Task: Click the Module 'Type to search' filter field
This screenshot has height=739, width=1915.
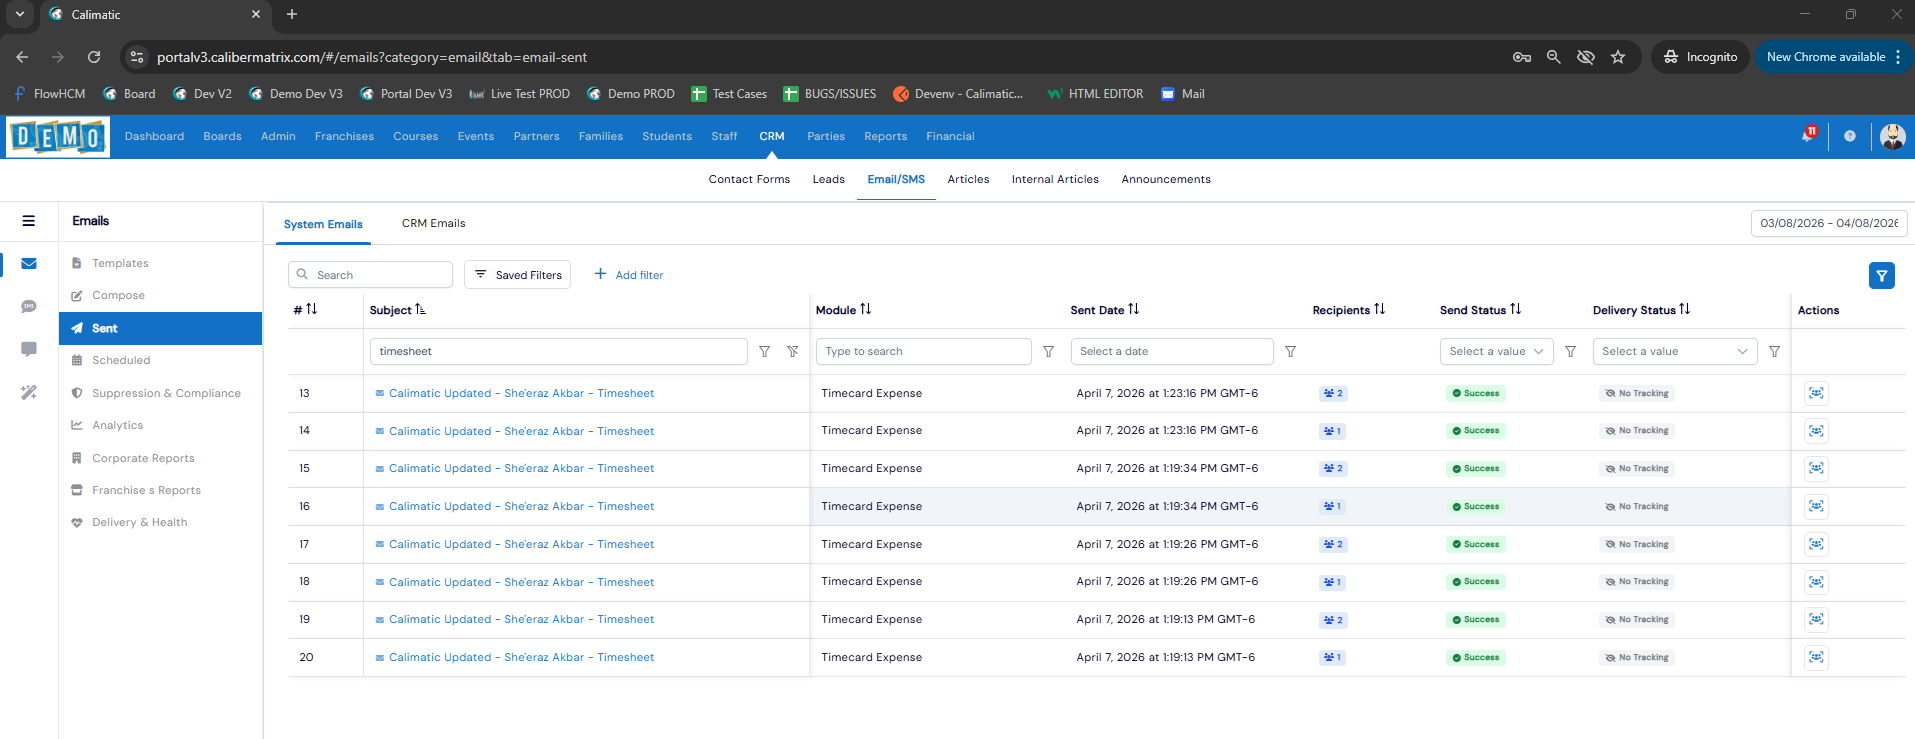Action: [x=924, y=352]
